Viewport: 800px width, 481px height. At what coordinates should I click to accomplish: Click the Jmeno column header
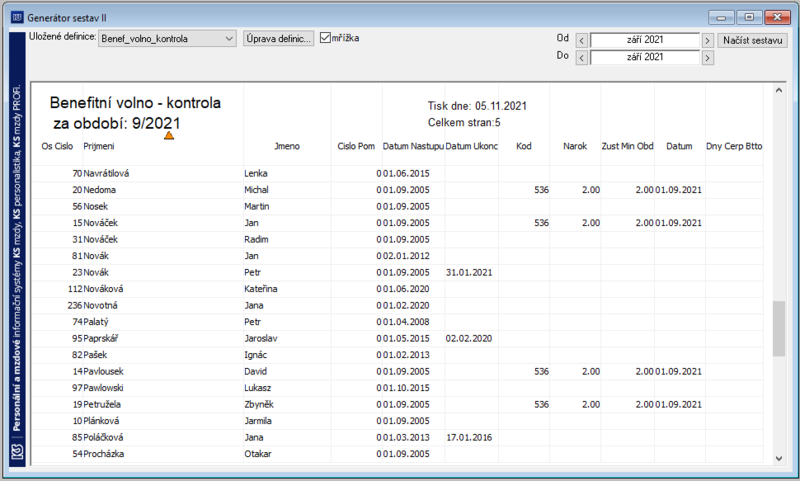287,146
